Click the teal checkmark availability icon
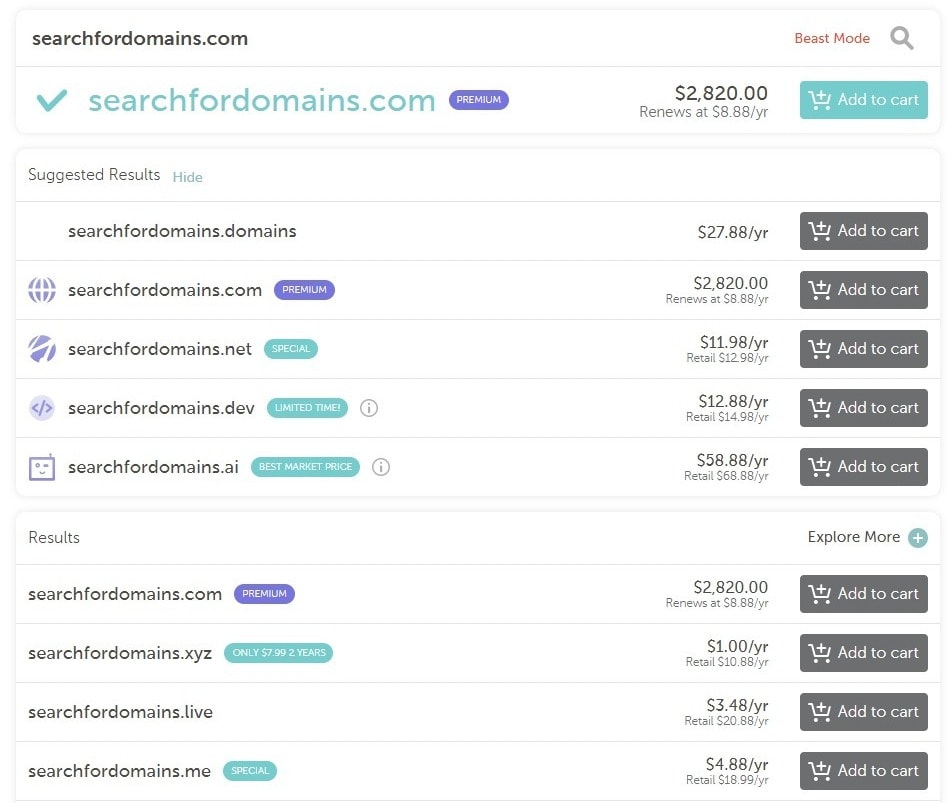 pos(52,100)
